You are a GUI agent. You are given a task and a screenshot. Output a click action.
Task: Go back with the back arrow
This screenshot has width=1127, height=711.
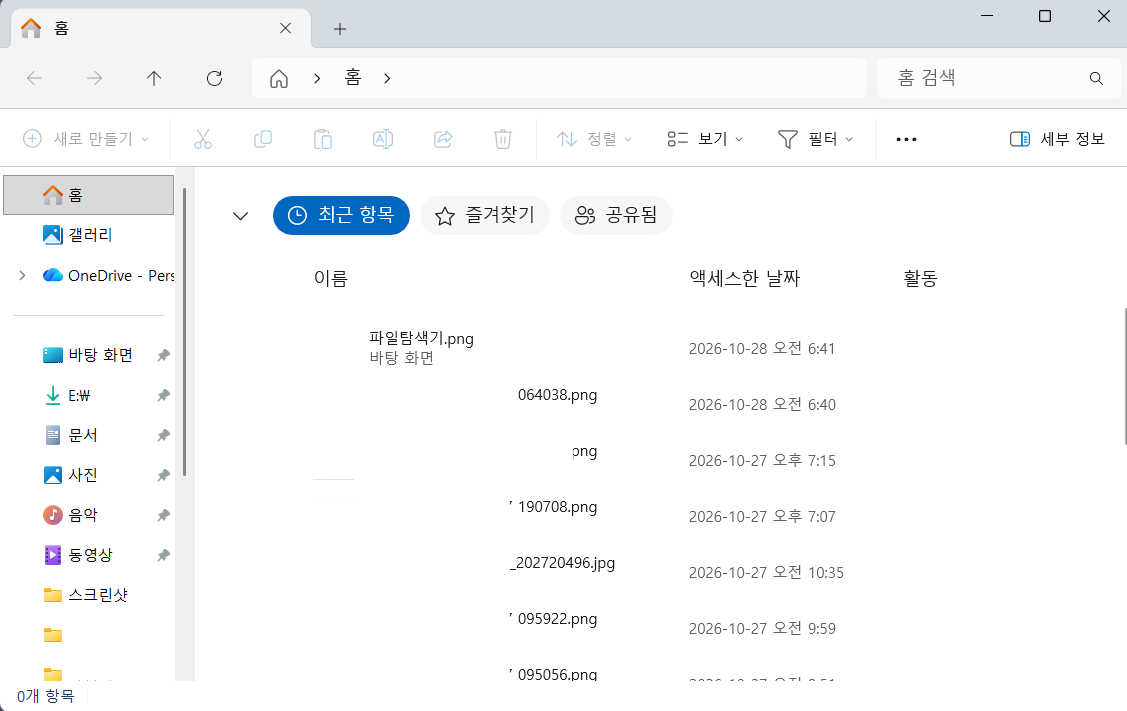click(34, 78)
